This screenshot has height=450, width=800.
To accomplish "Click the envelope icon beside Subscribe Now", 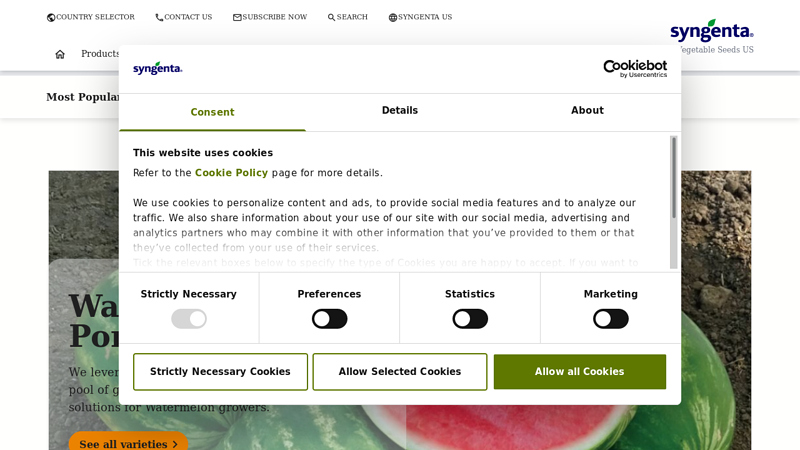I will coord(237,17).
